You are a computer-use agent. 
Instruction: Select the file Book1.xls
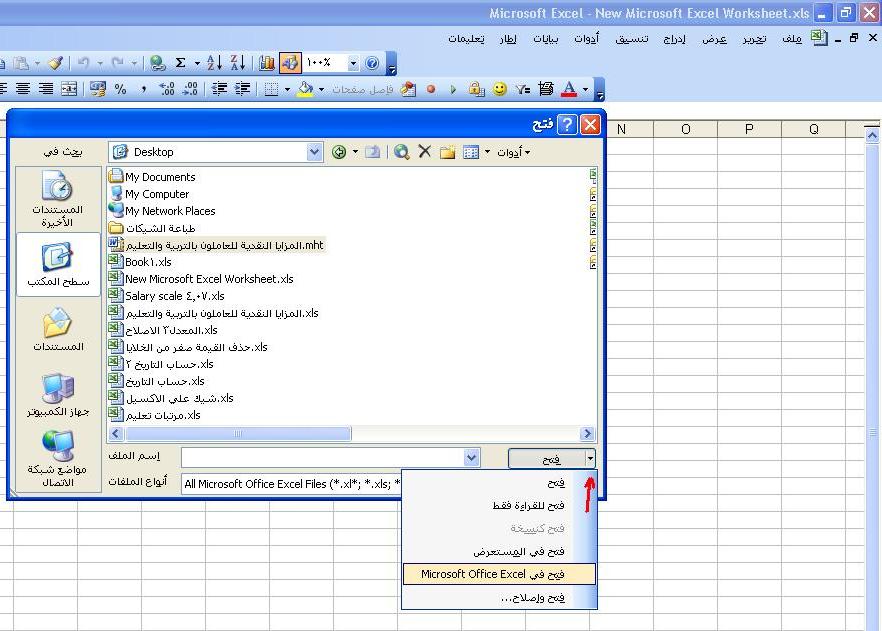coord(140,262)
